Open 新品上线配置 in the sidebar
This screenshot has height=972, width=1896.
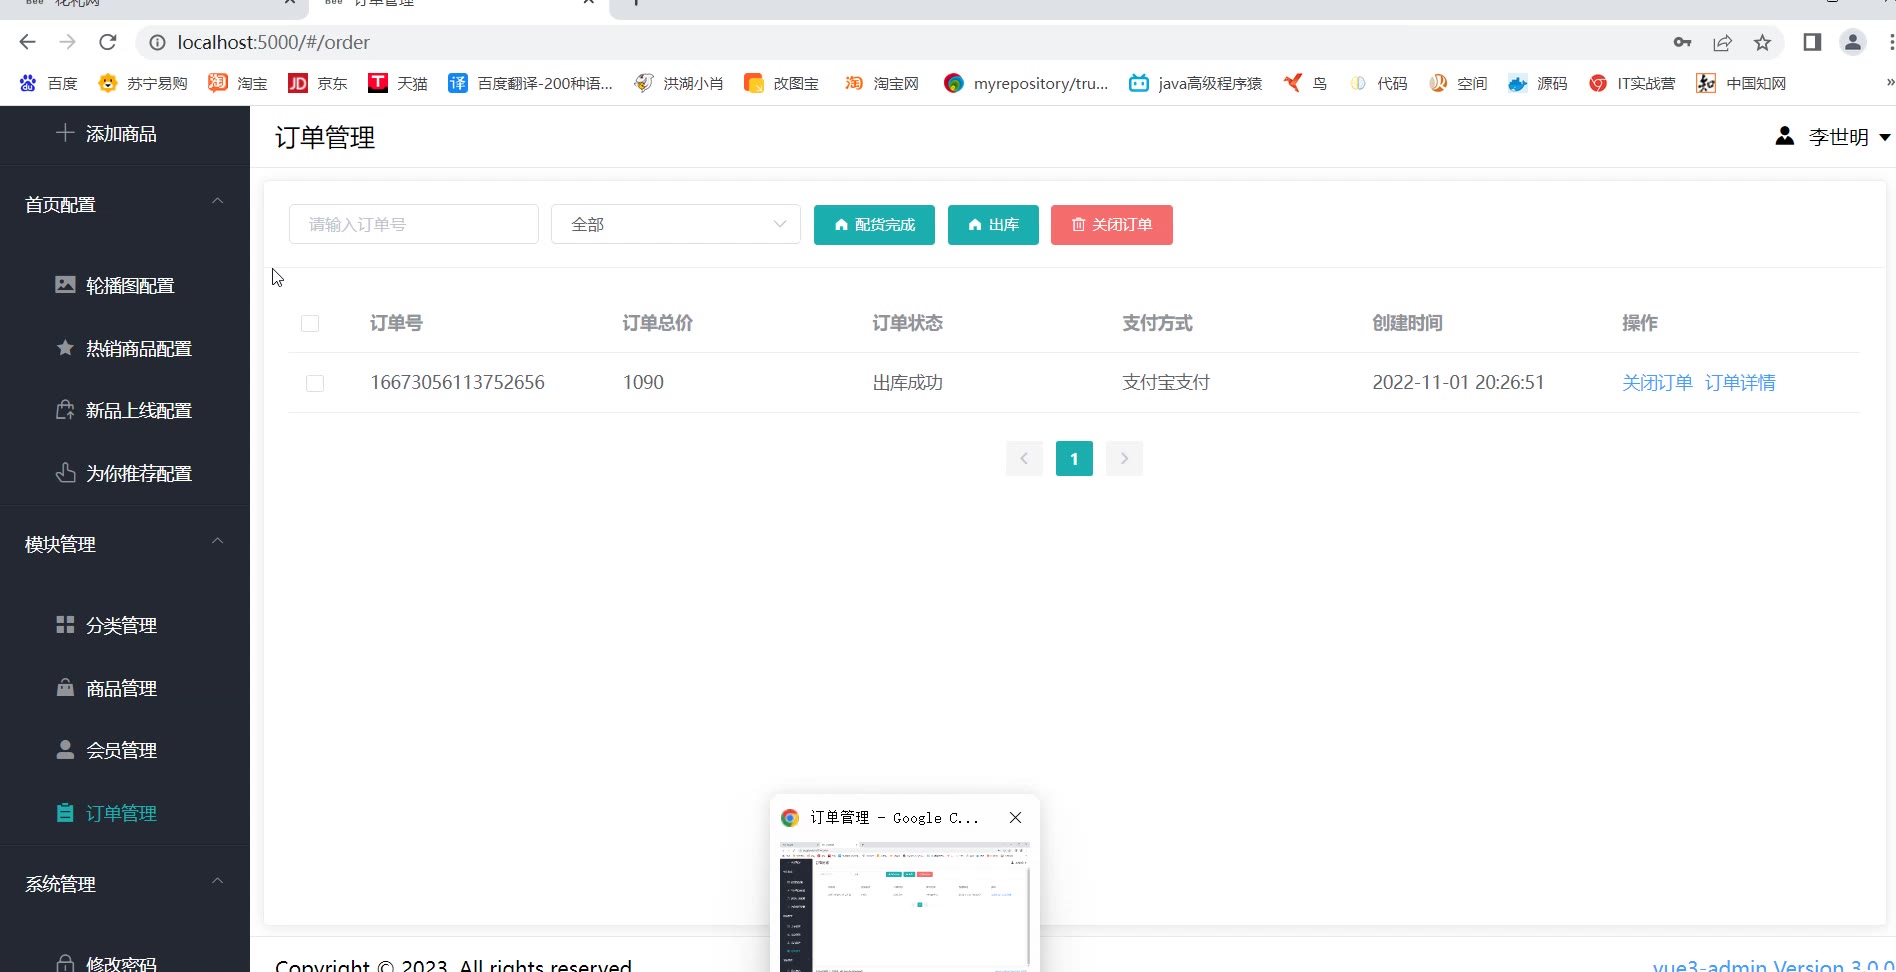click(138, 411)
